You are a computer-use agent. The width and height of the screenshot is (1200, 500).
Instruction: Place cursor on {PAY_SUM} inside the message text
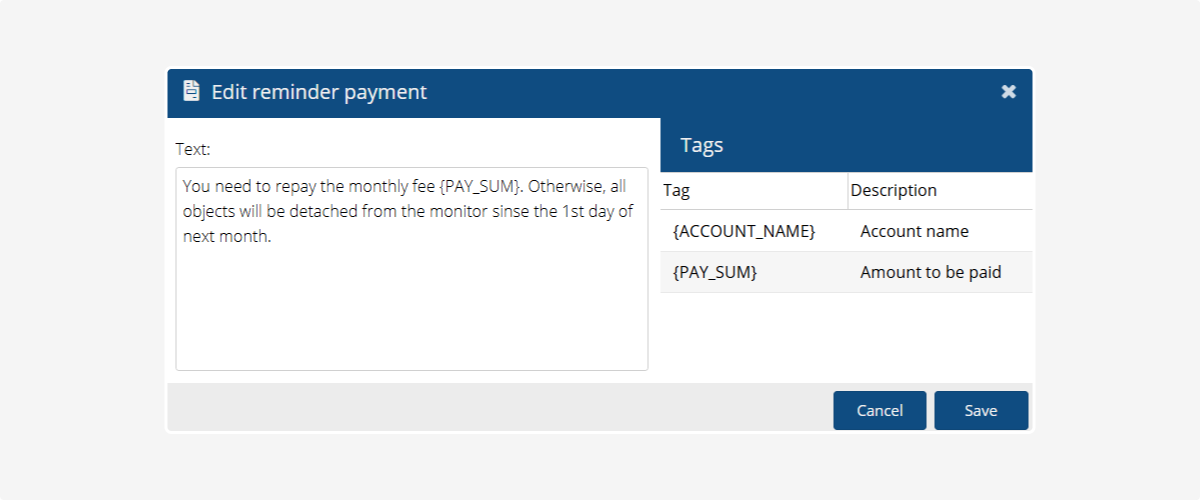click(480, 186)
